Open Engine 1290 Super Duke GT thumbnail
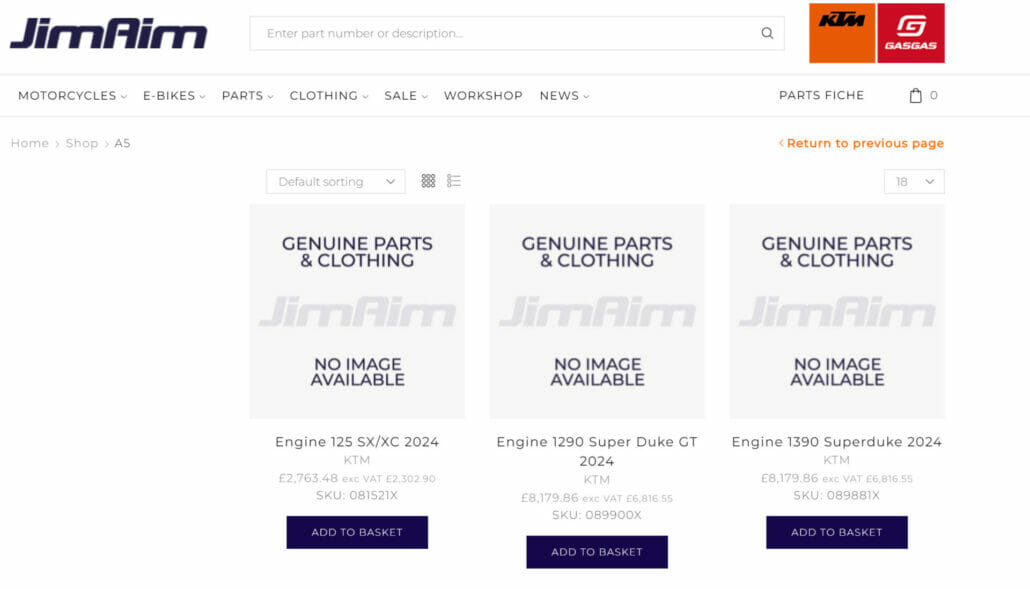Screen dimensions: 1030x589 (597, 311)
